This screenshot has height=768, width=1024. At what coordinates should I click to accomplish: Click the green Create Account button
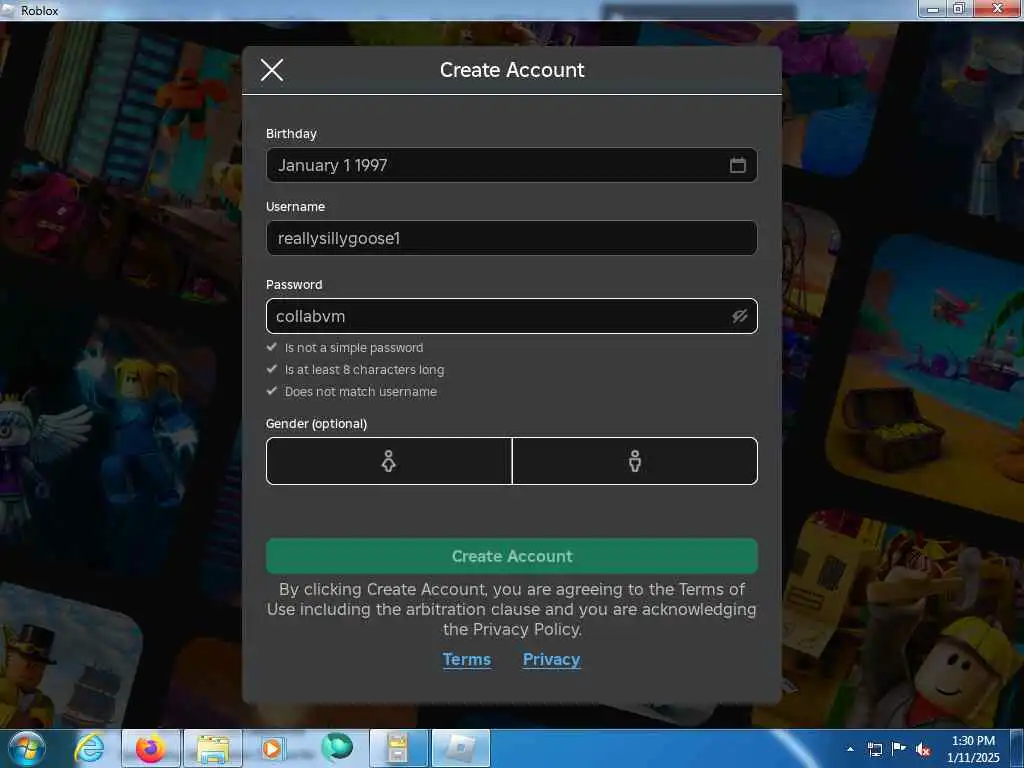pos(511,556)
